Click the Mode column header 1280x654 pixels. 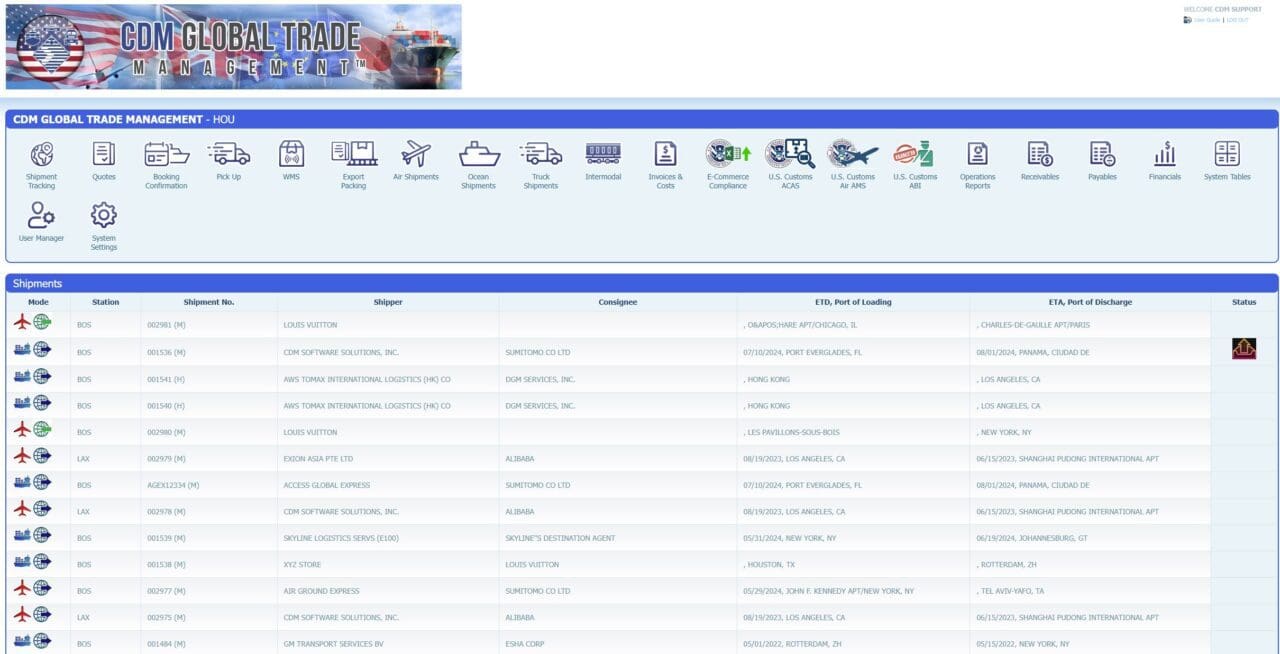point(38,302)
